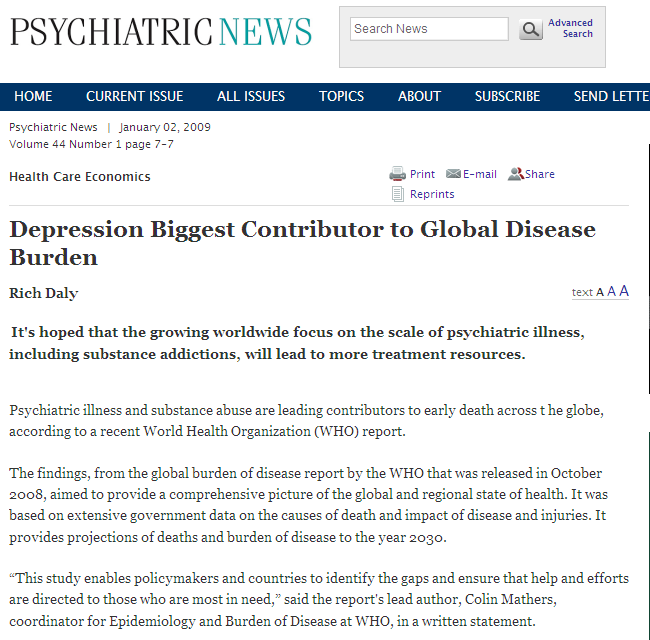Image resolution: width=650 pixels, height=640 pixels.
Task: Select the smallest text size A
Action: click(x=599, y=292)
